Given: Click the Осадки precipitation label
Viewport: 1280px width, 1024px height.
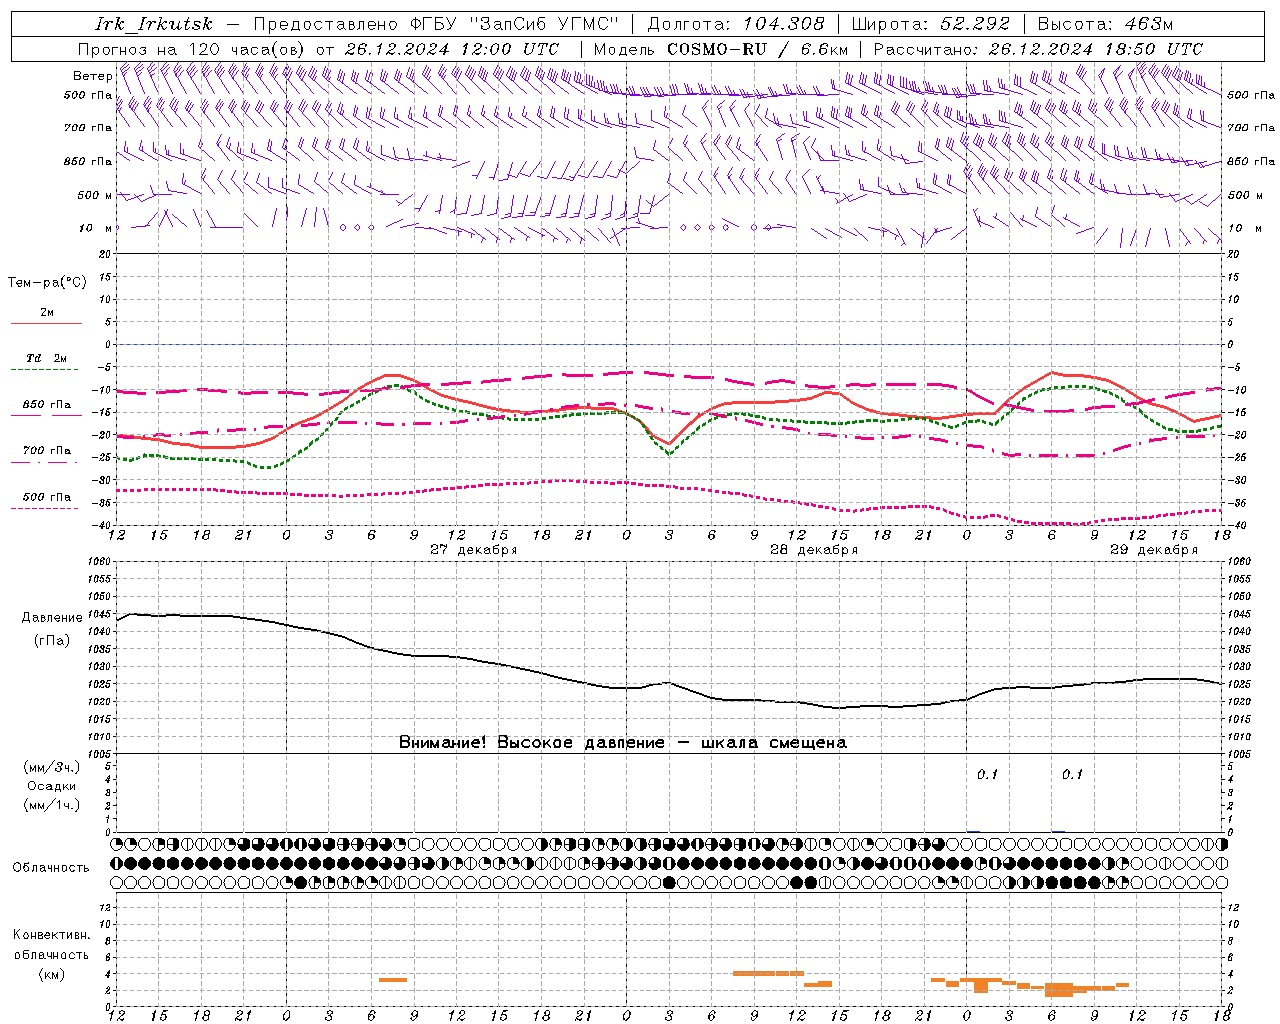Looking at the screenshot, I should point(52,786).
